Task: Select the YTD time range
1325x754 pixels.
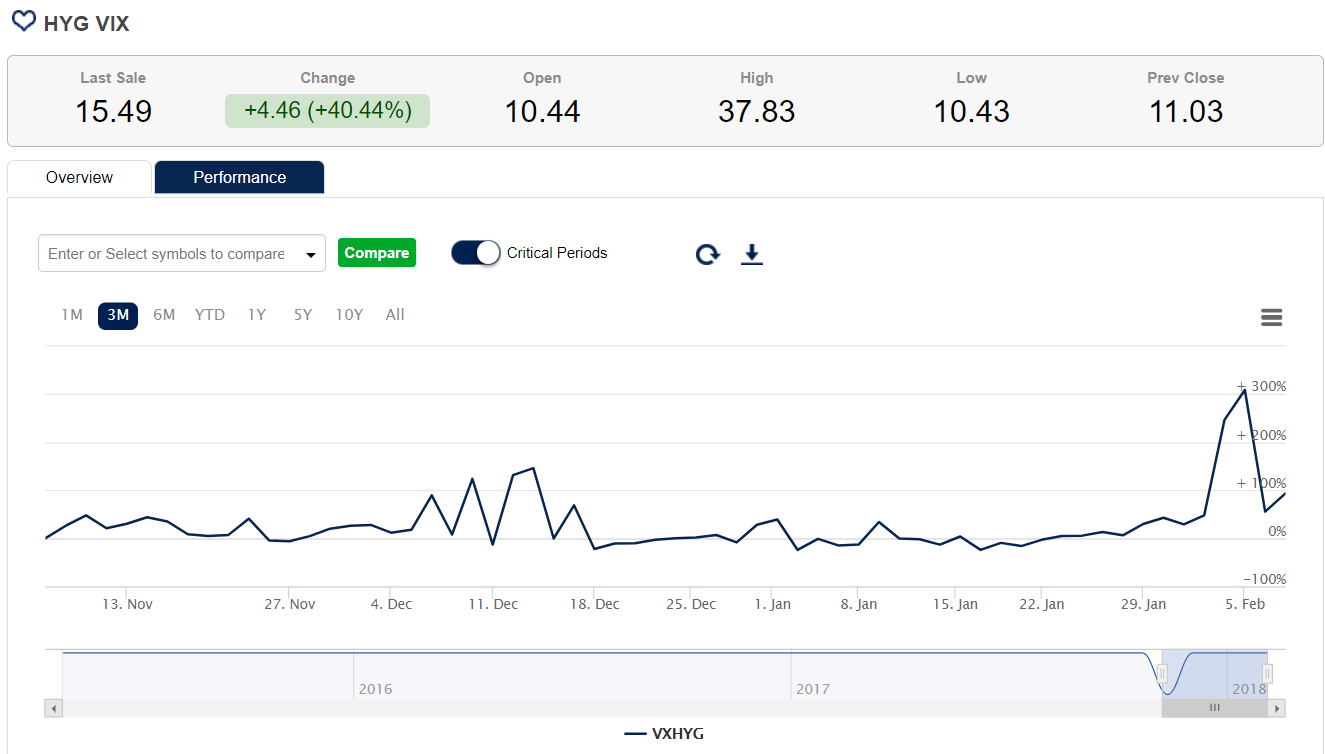Action: (x=210, y=315)
